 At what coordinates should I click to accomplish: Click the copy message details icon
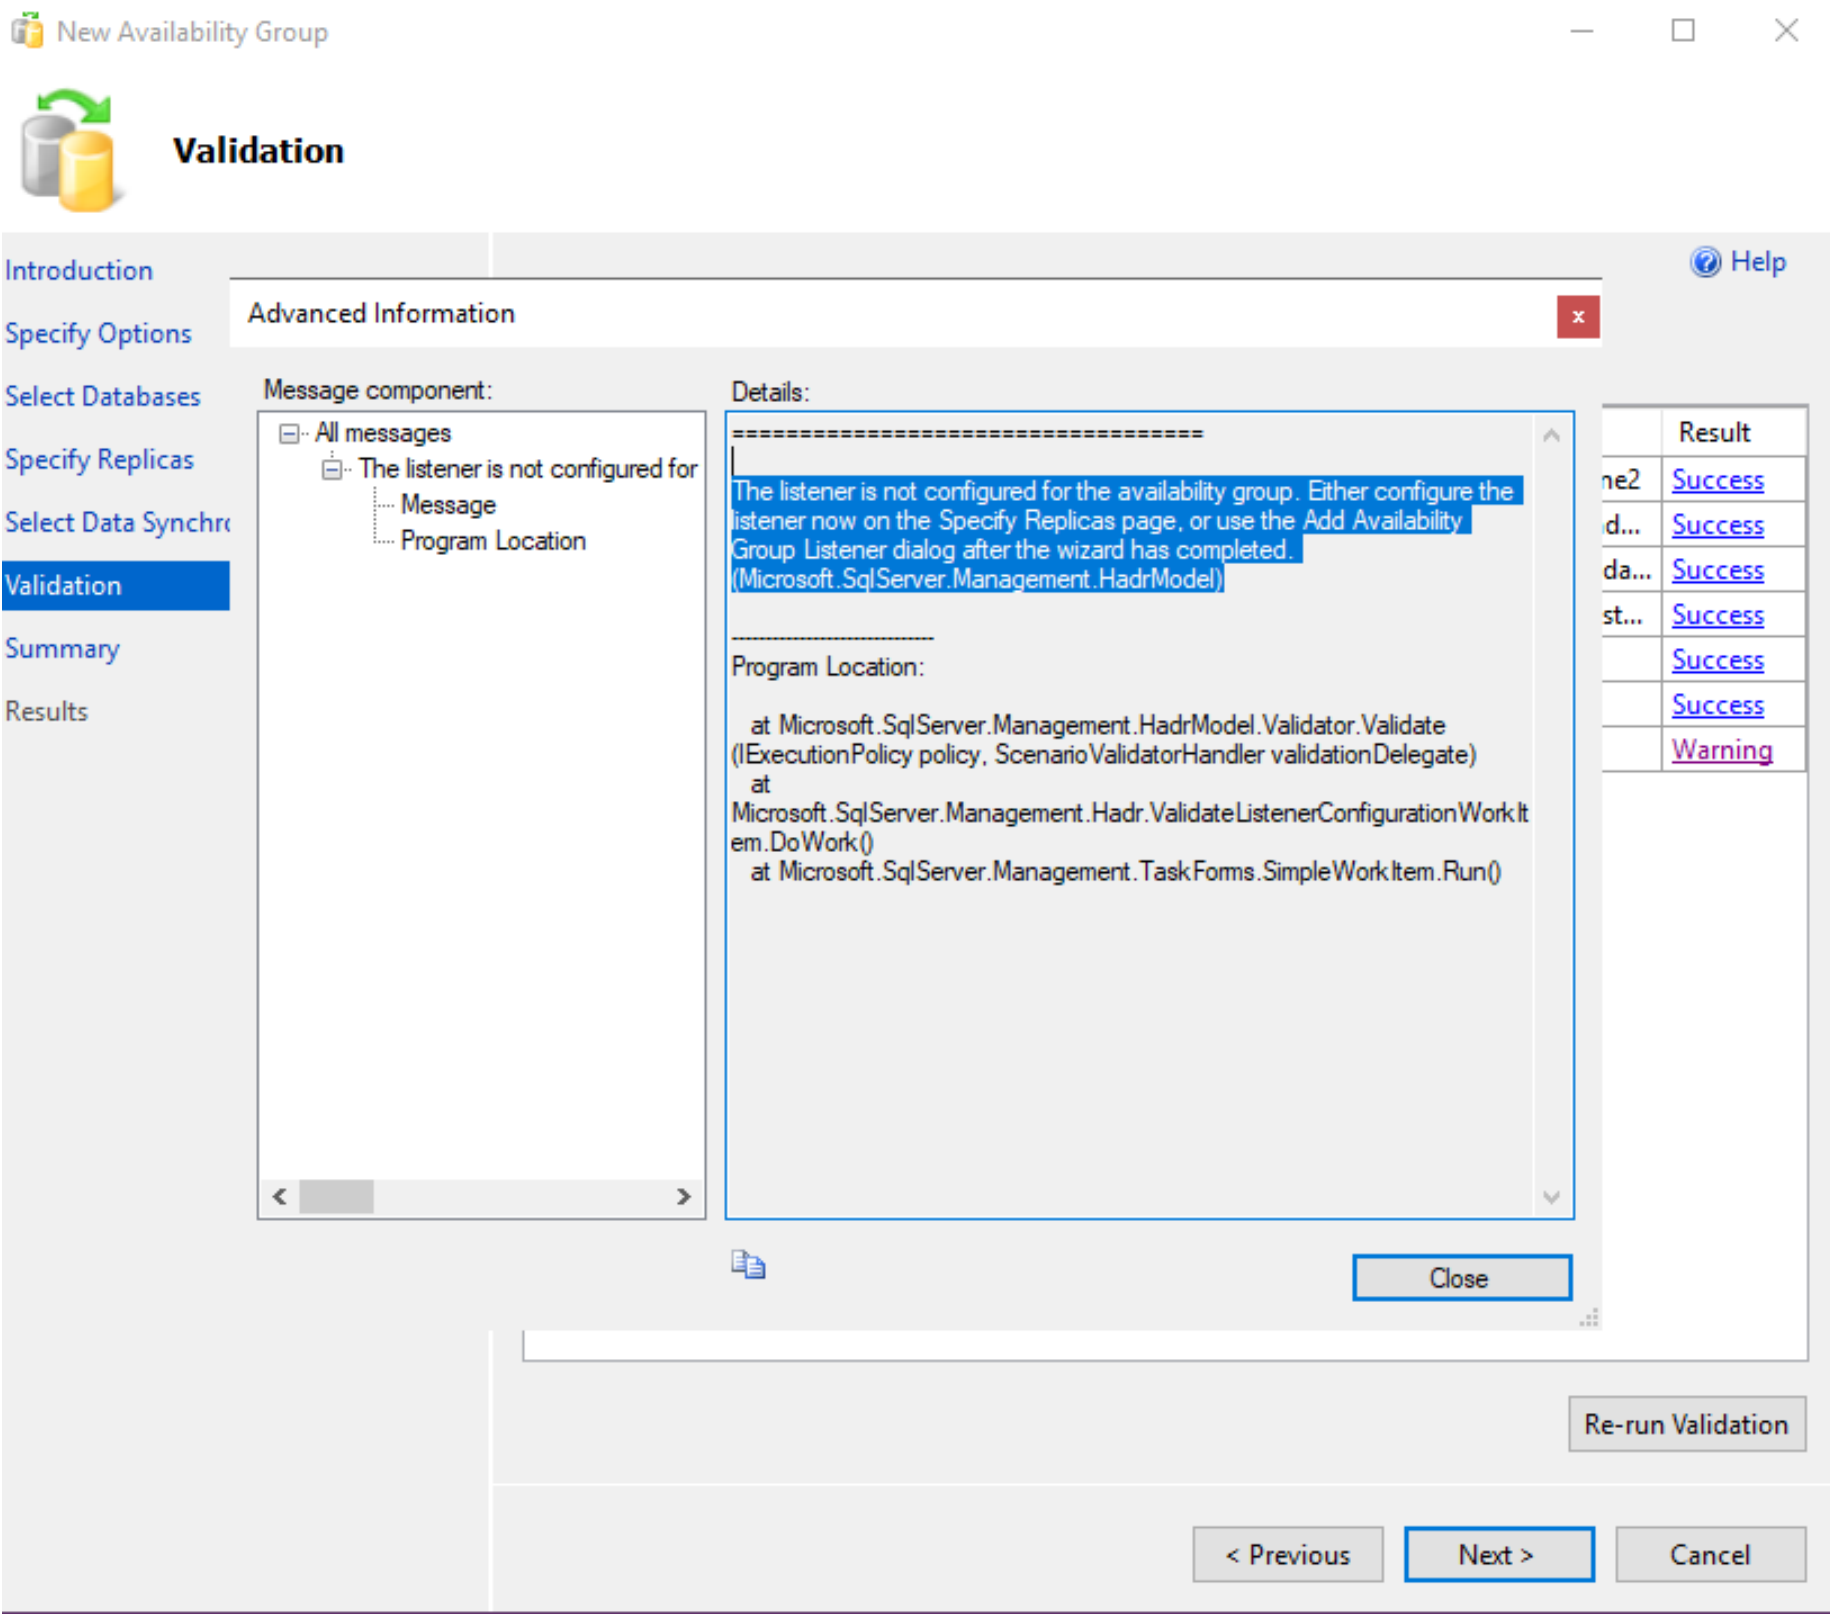(747, 1265)
